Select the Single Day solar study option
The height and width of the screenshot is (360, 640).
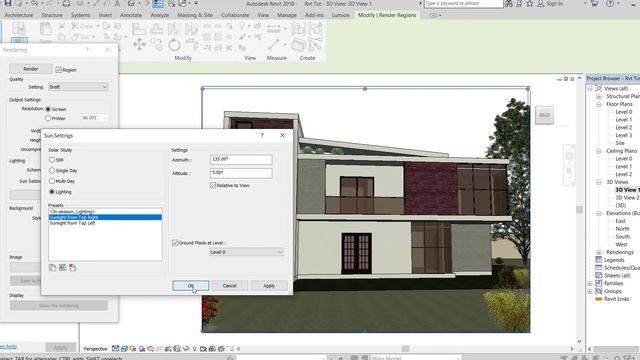tap(52, 171)
